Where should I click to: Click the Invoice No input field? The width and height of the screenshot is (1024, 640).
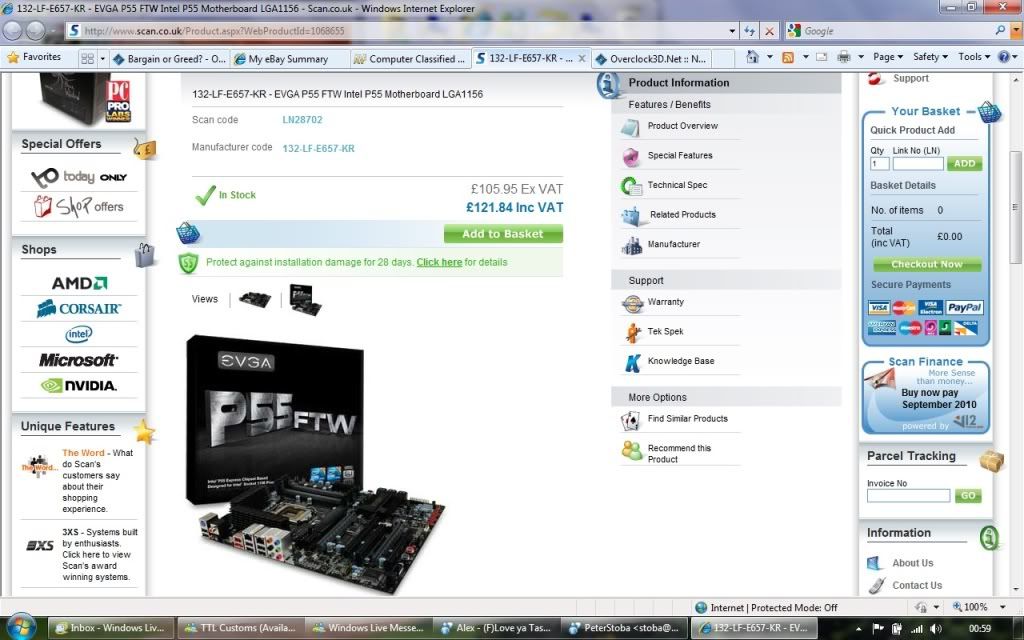[x=908, y=496]
